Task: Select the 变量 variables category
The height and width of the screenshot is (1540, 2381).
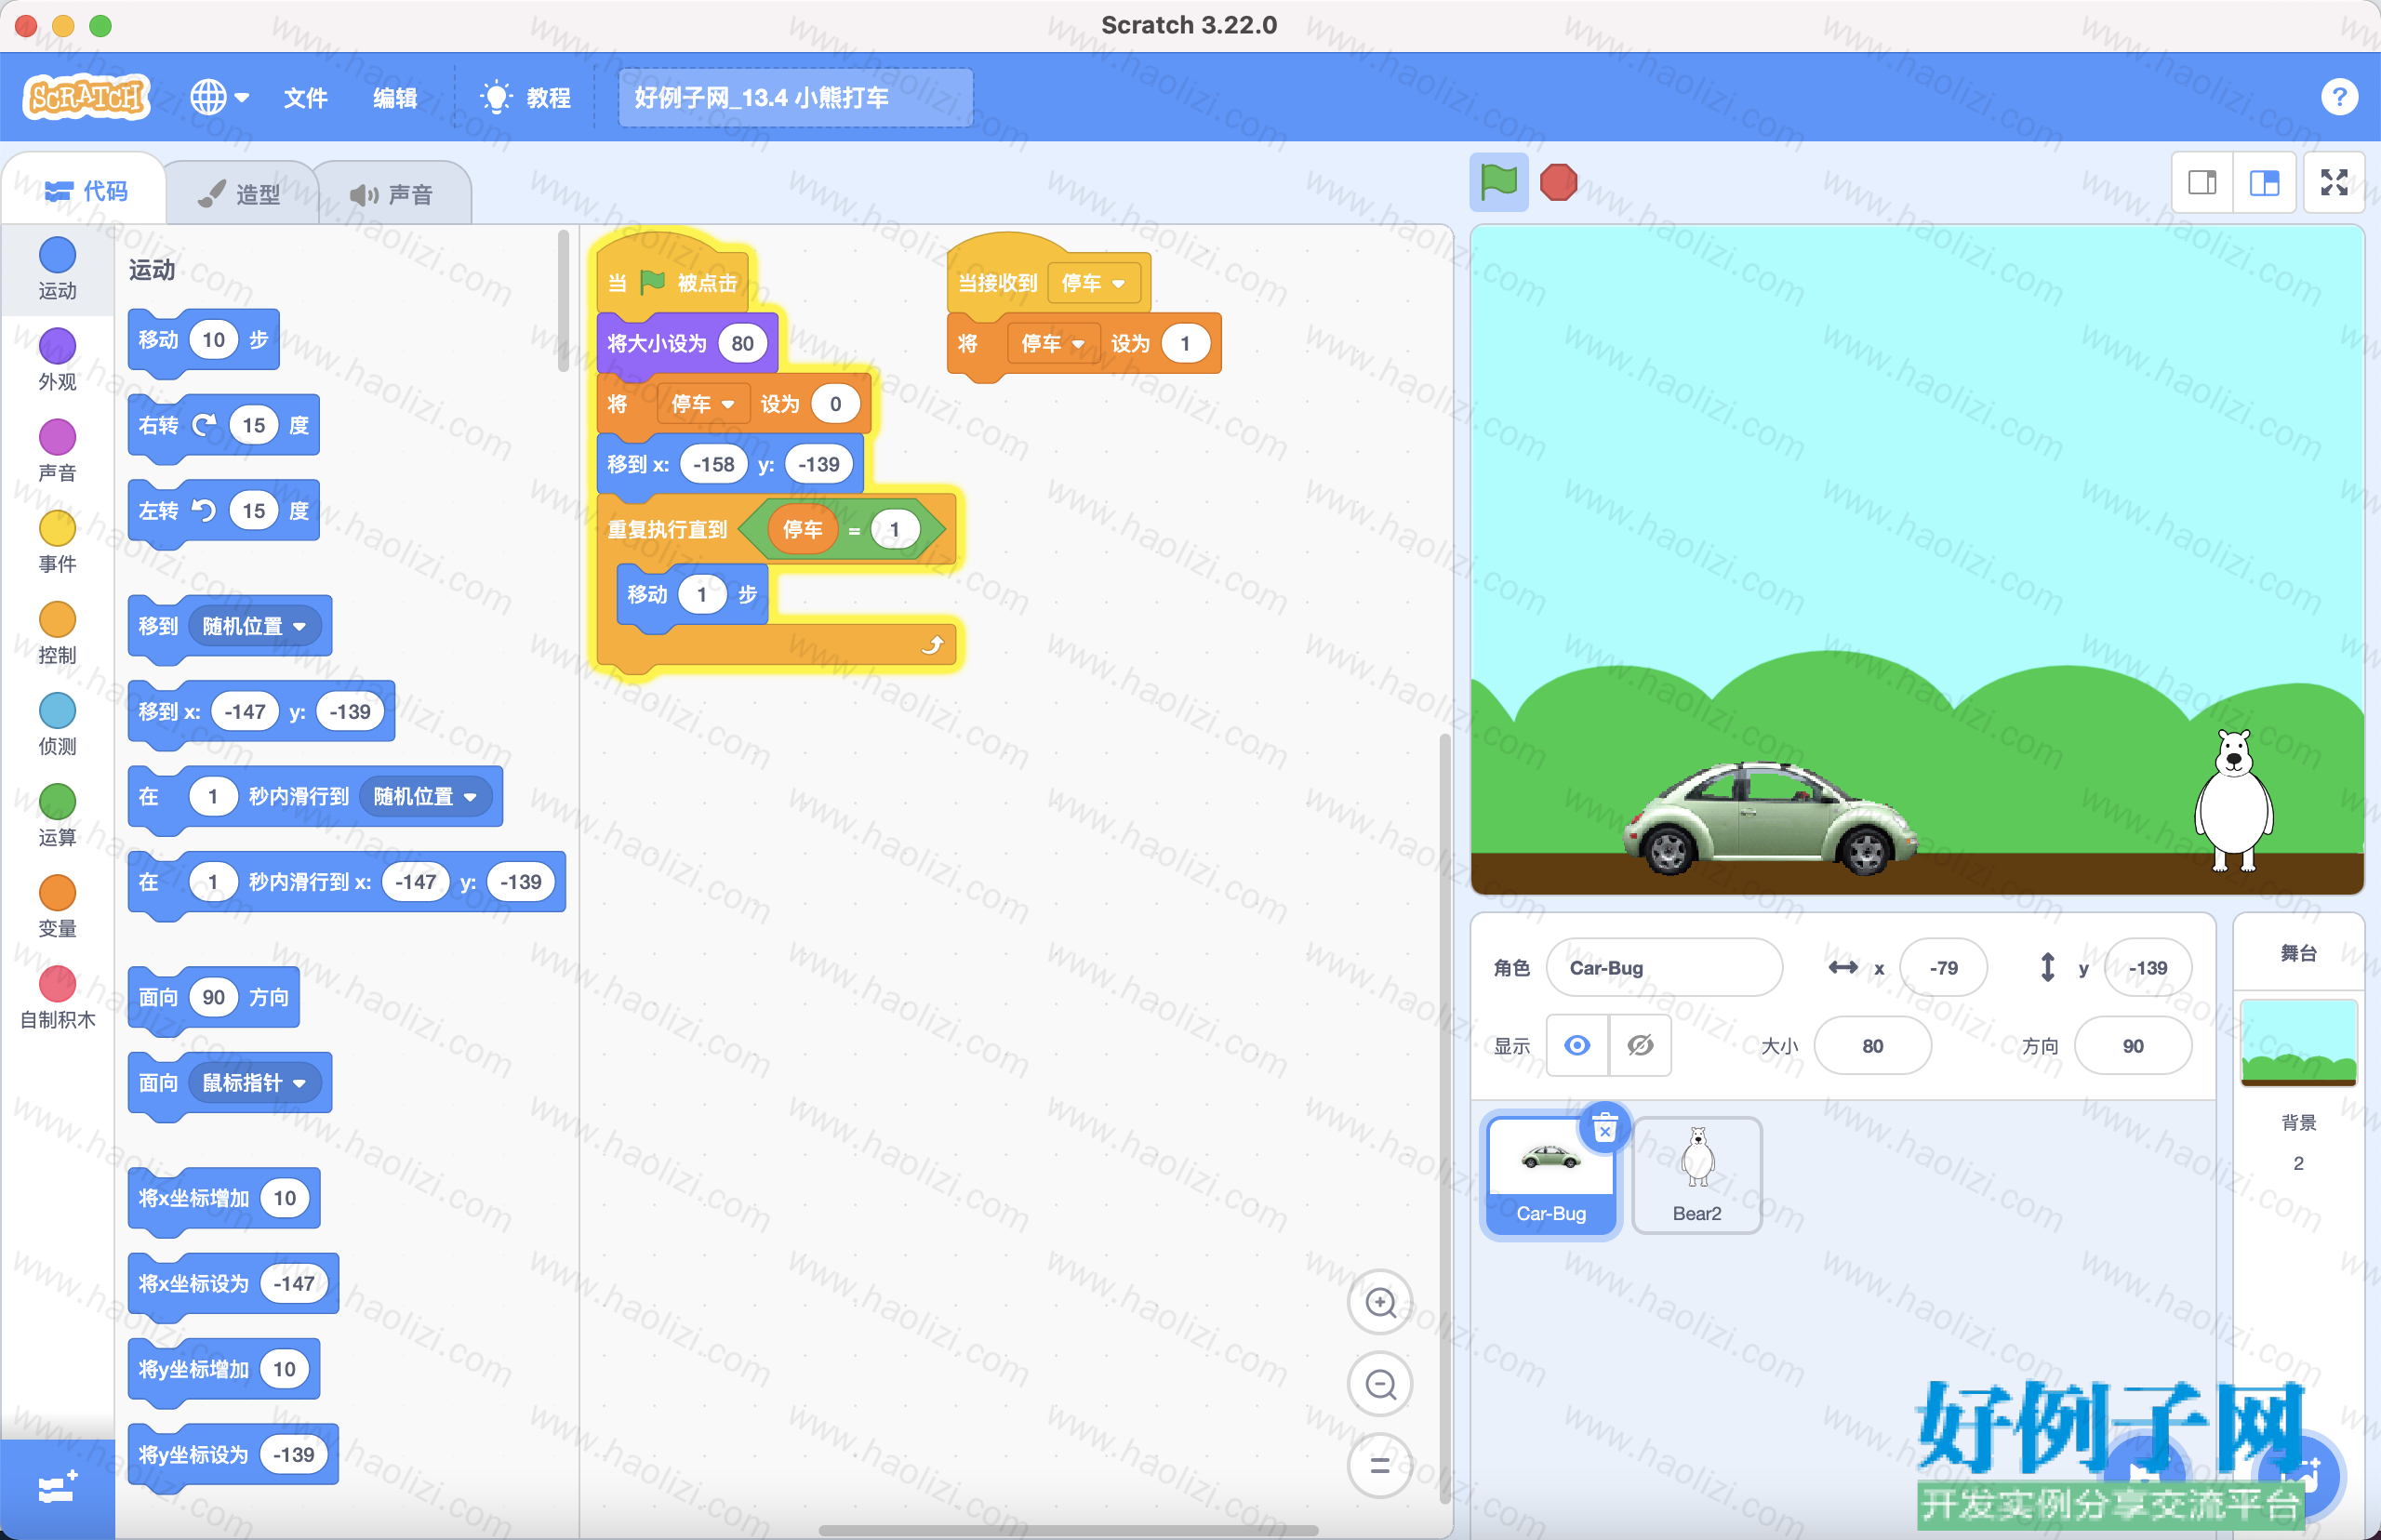Action: (x=57, y=906)
